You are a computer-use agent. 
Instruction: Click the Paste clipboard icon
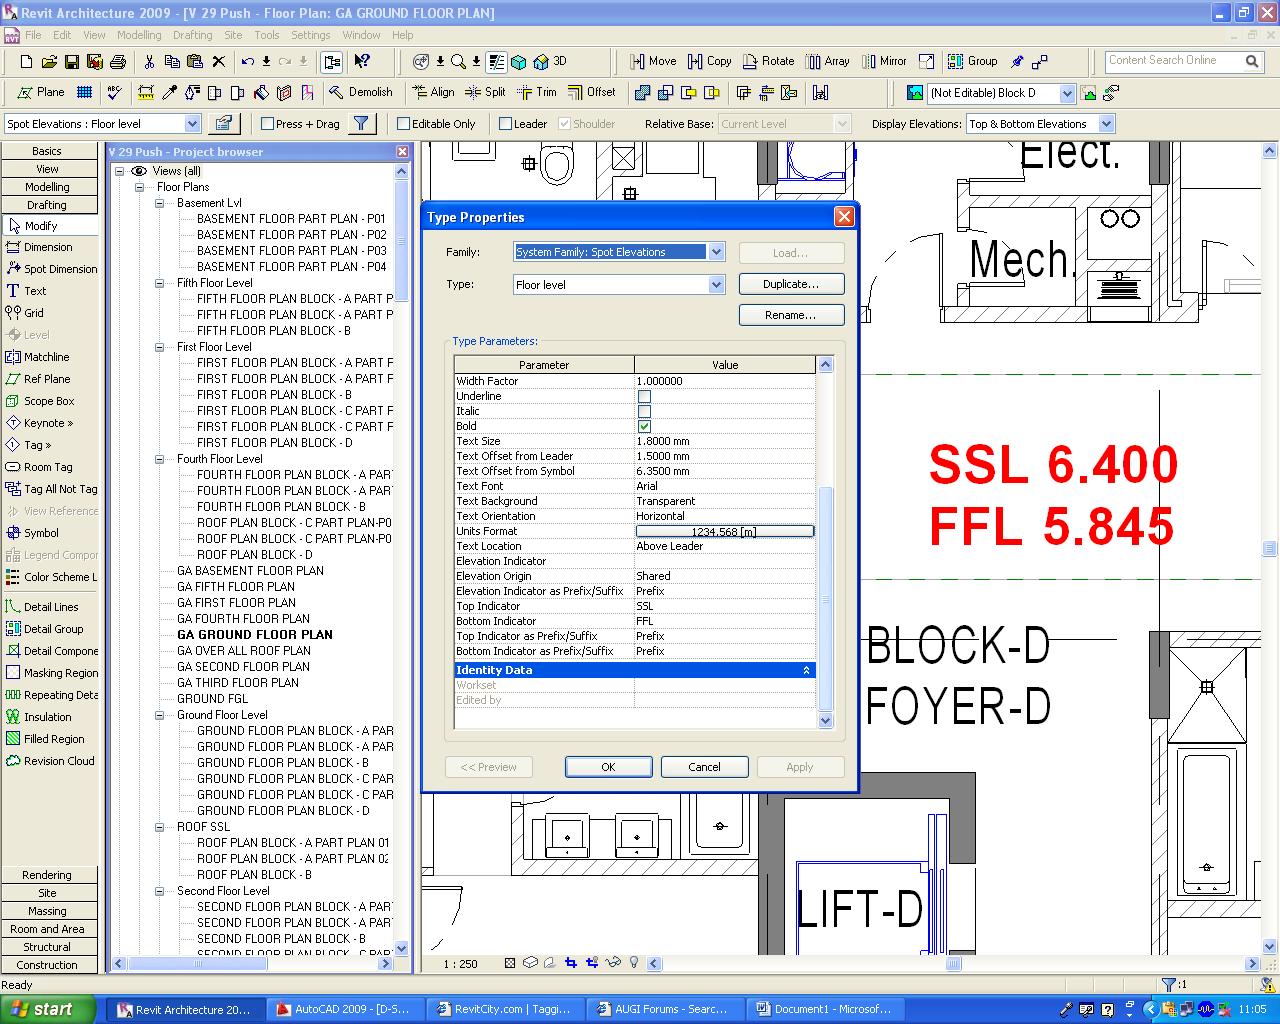(194, 61)
